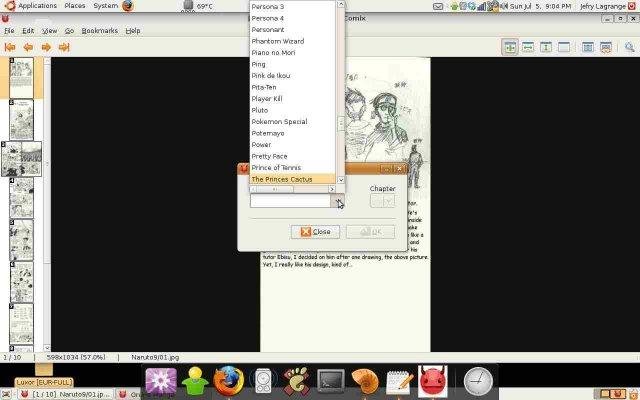Go to next page arrow
640x400 pixels.
(46, 47)
